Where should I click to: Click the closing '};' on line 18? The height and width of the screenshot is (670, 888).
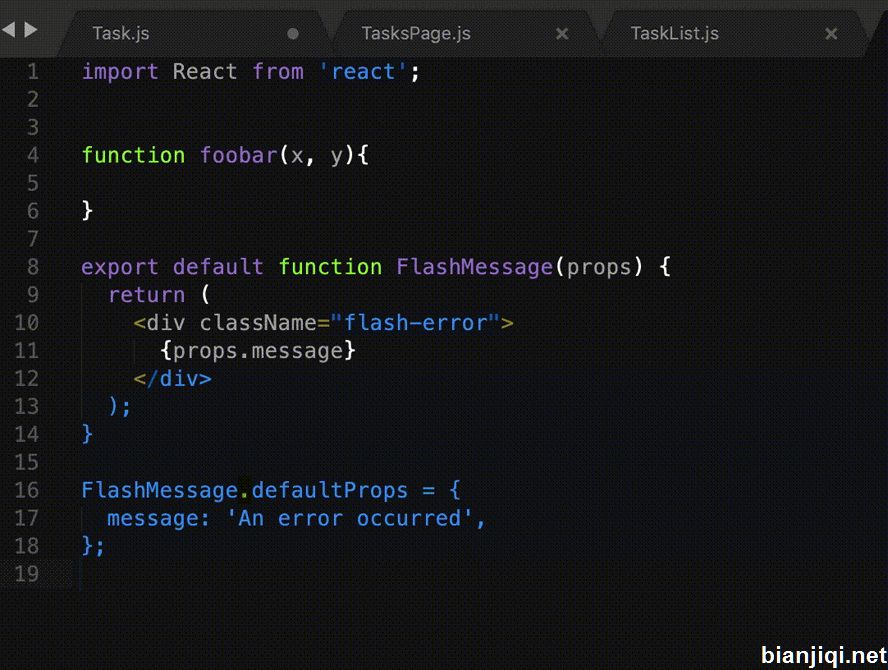(x=93, y=547)
